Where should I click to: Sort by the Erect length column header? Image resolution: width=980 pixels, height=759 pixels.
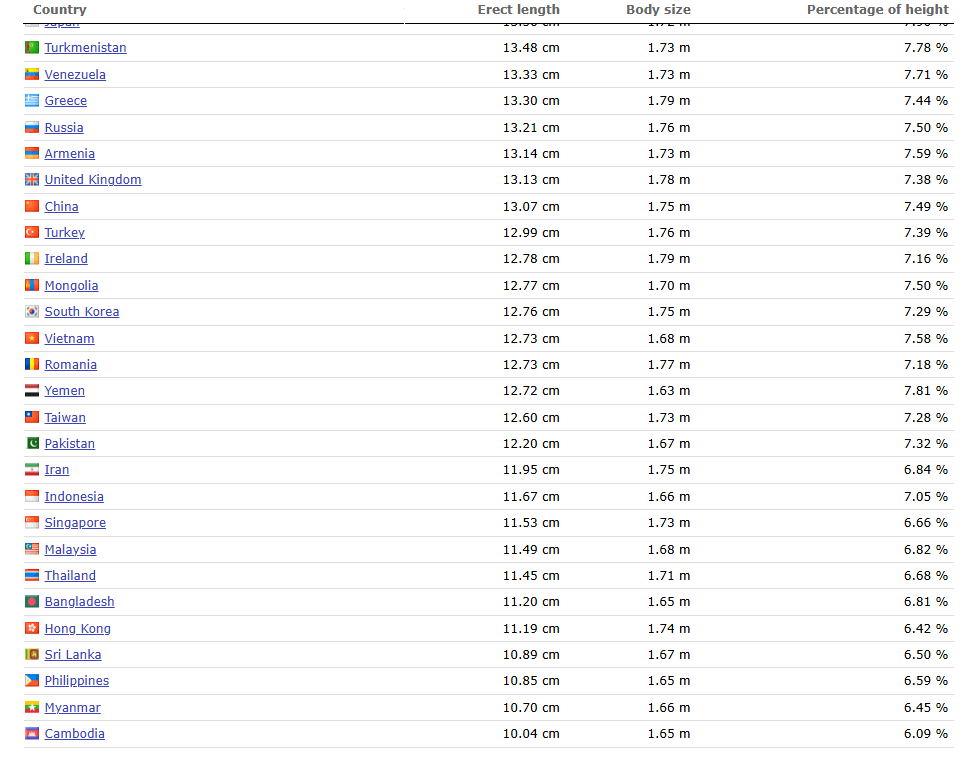pyautogui.click(x=518, y=10)
